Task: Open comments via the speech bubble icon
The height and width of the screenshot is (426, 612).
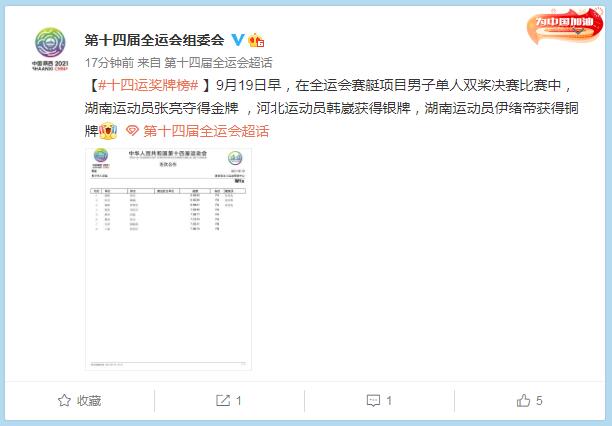Action: (373, 400)
